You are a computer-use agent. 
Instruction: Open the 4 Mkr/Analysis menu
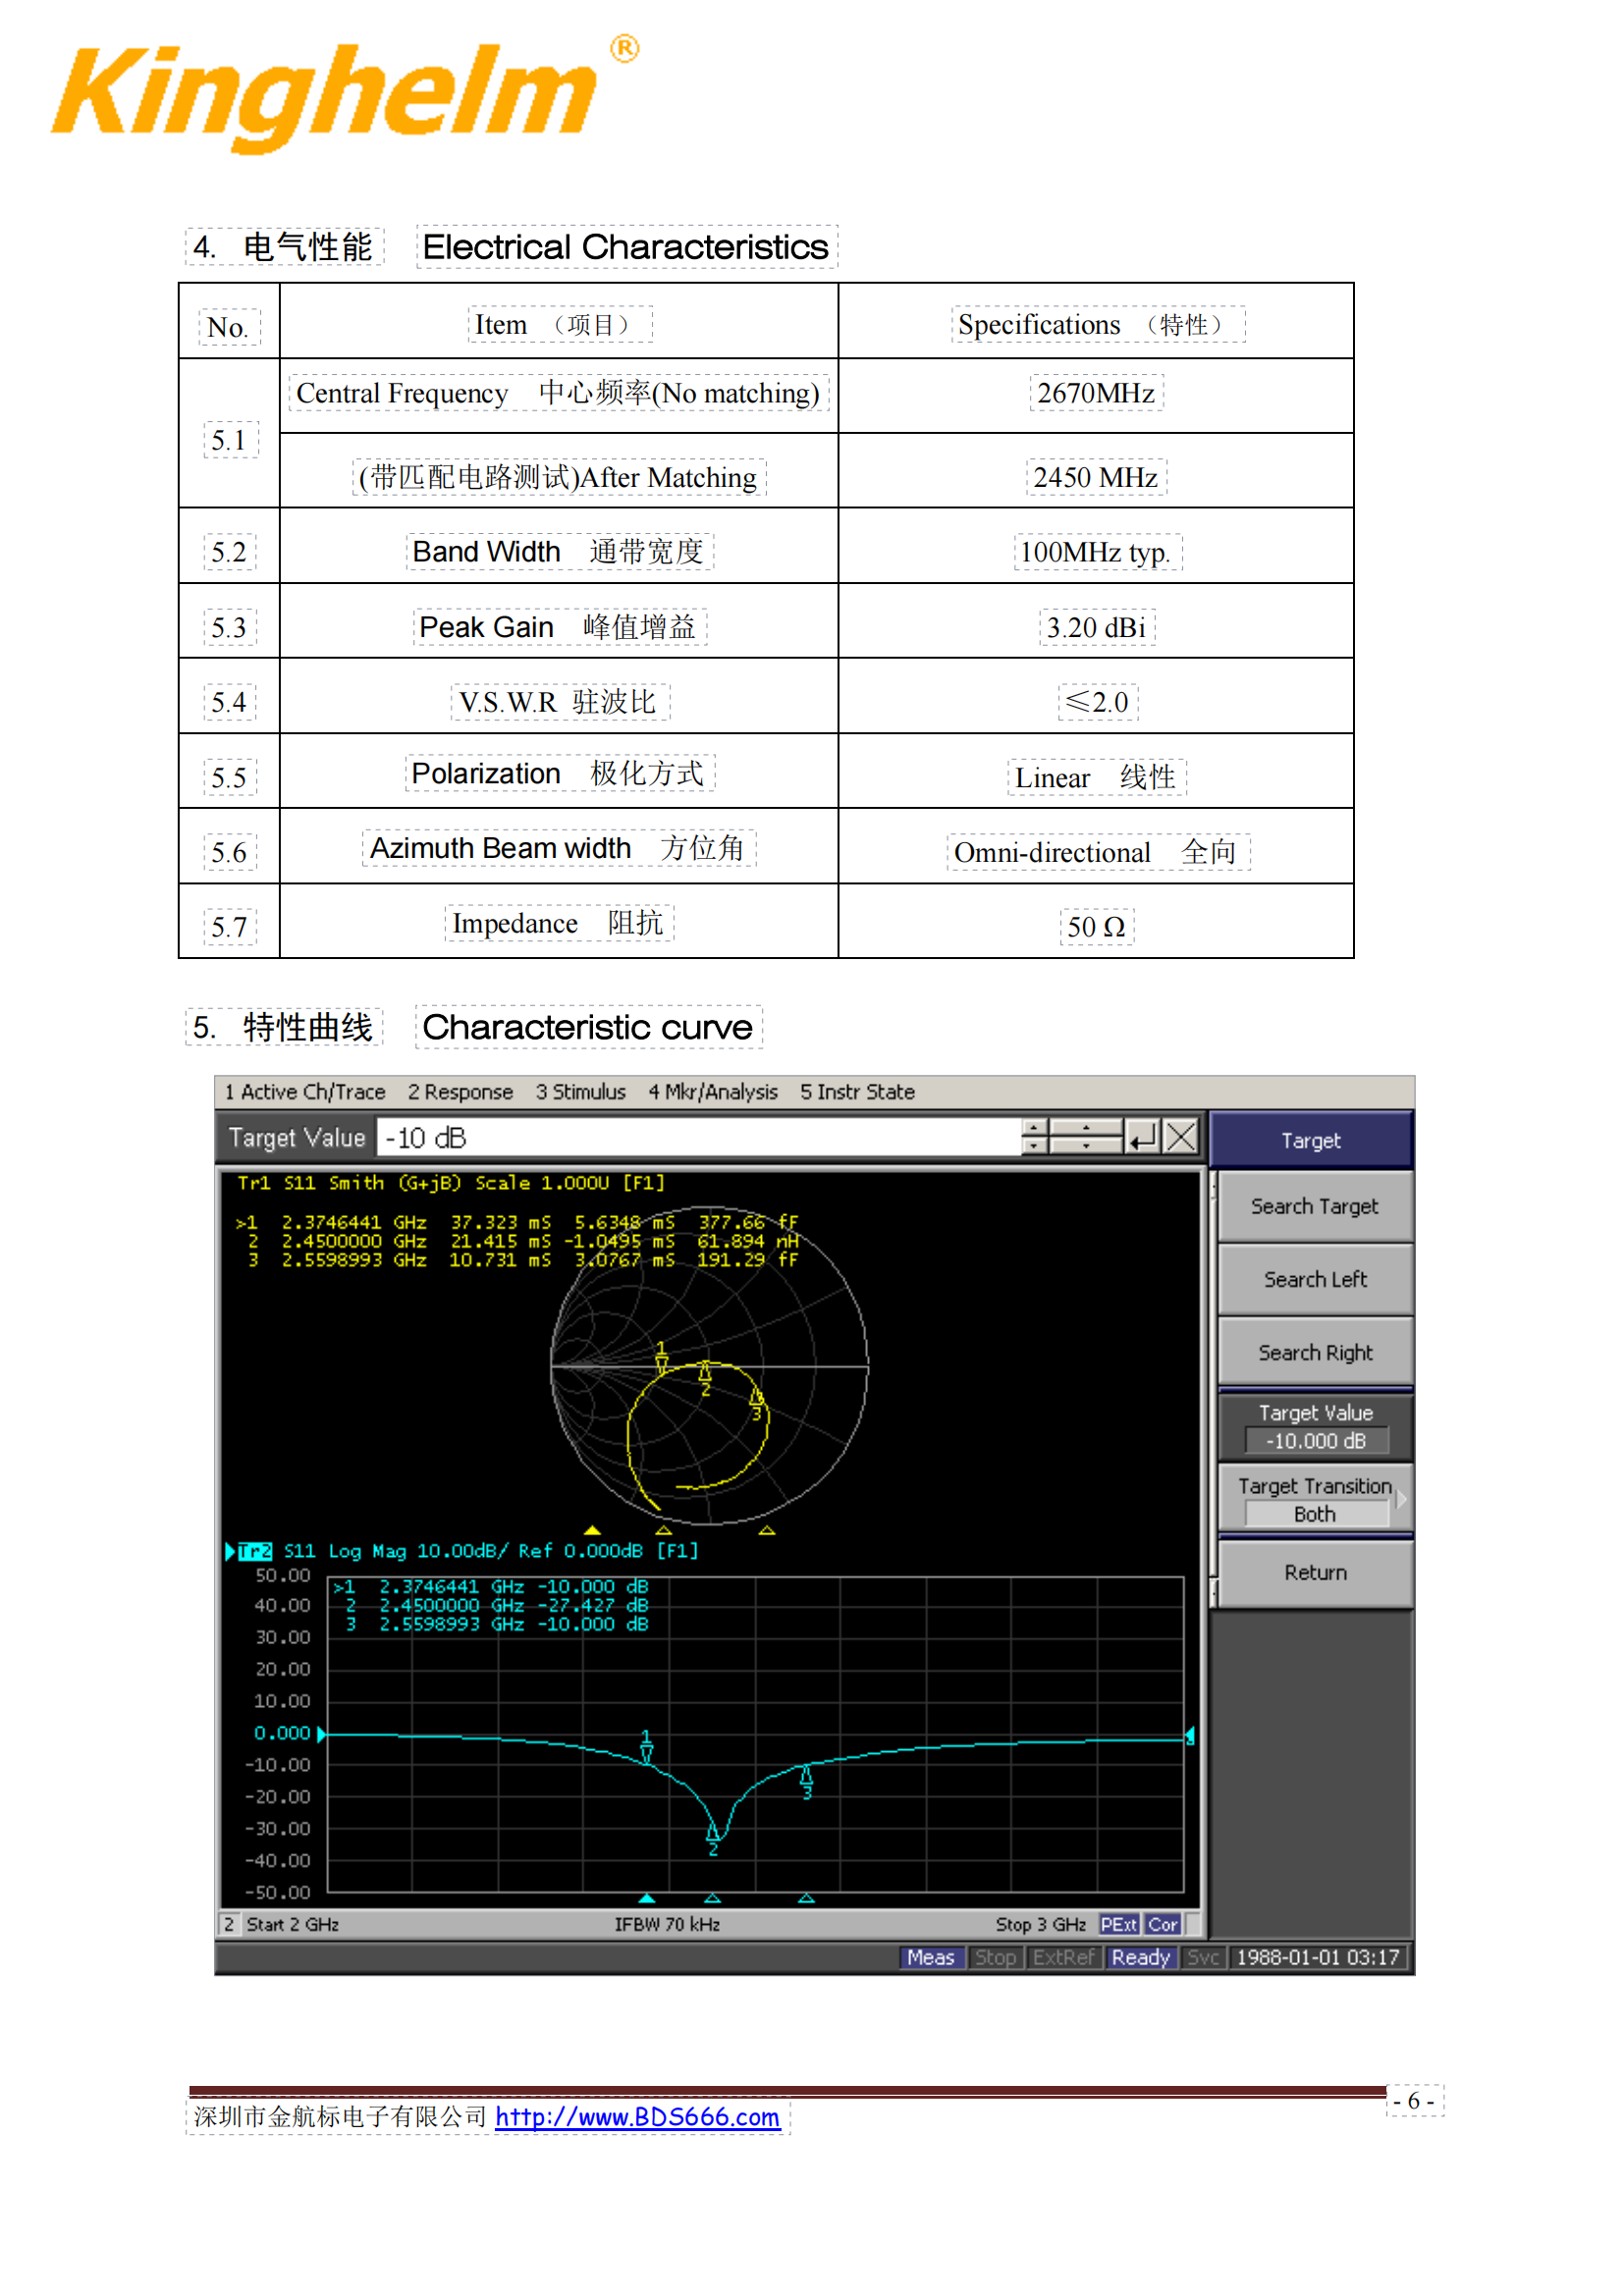713,1092
